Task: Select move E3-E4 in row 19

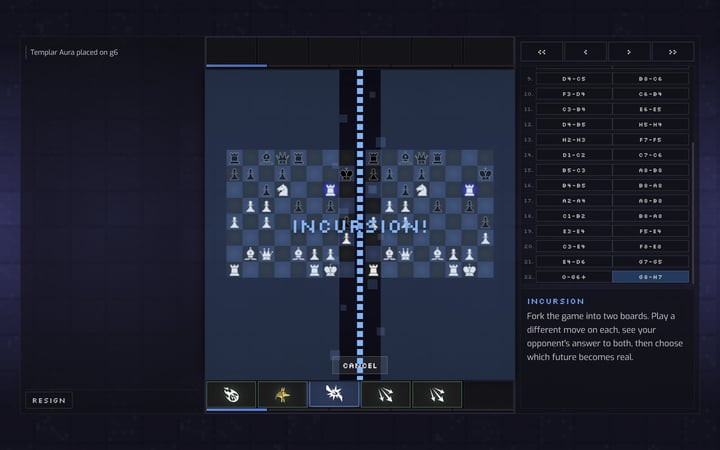Action: click(x=574, y=231)
